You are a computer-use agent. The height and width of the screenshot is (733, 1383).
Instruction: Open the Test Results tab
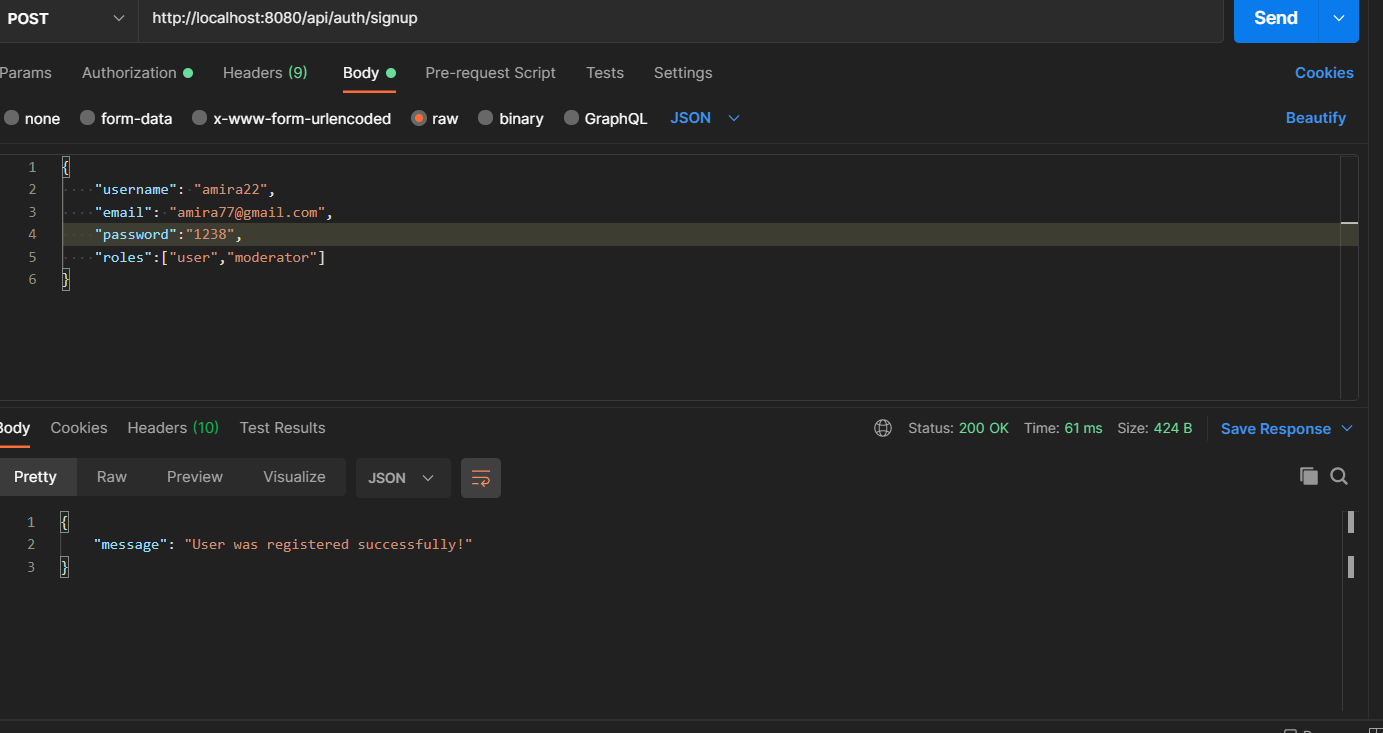click(x=282, y=427)
